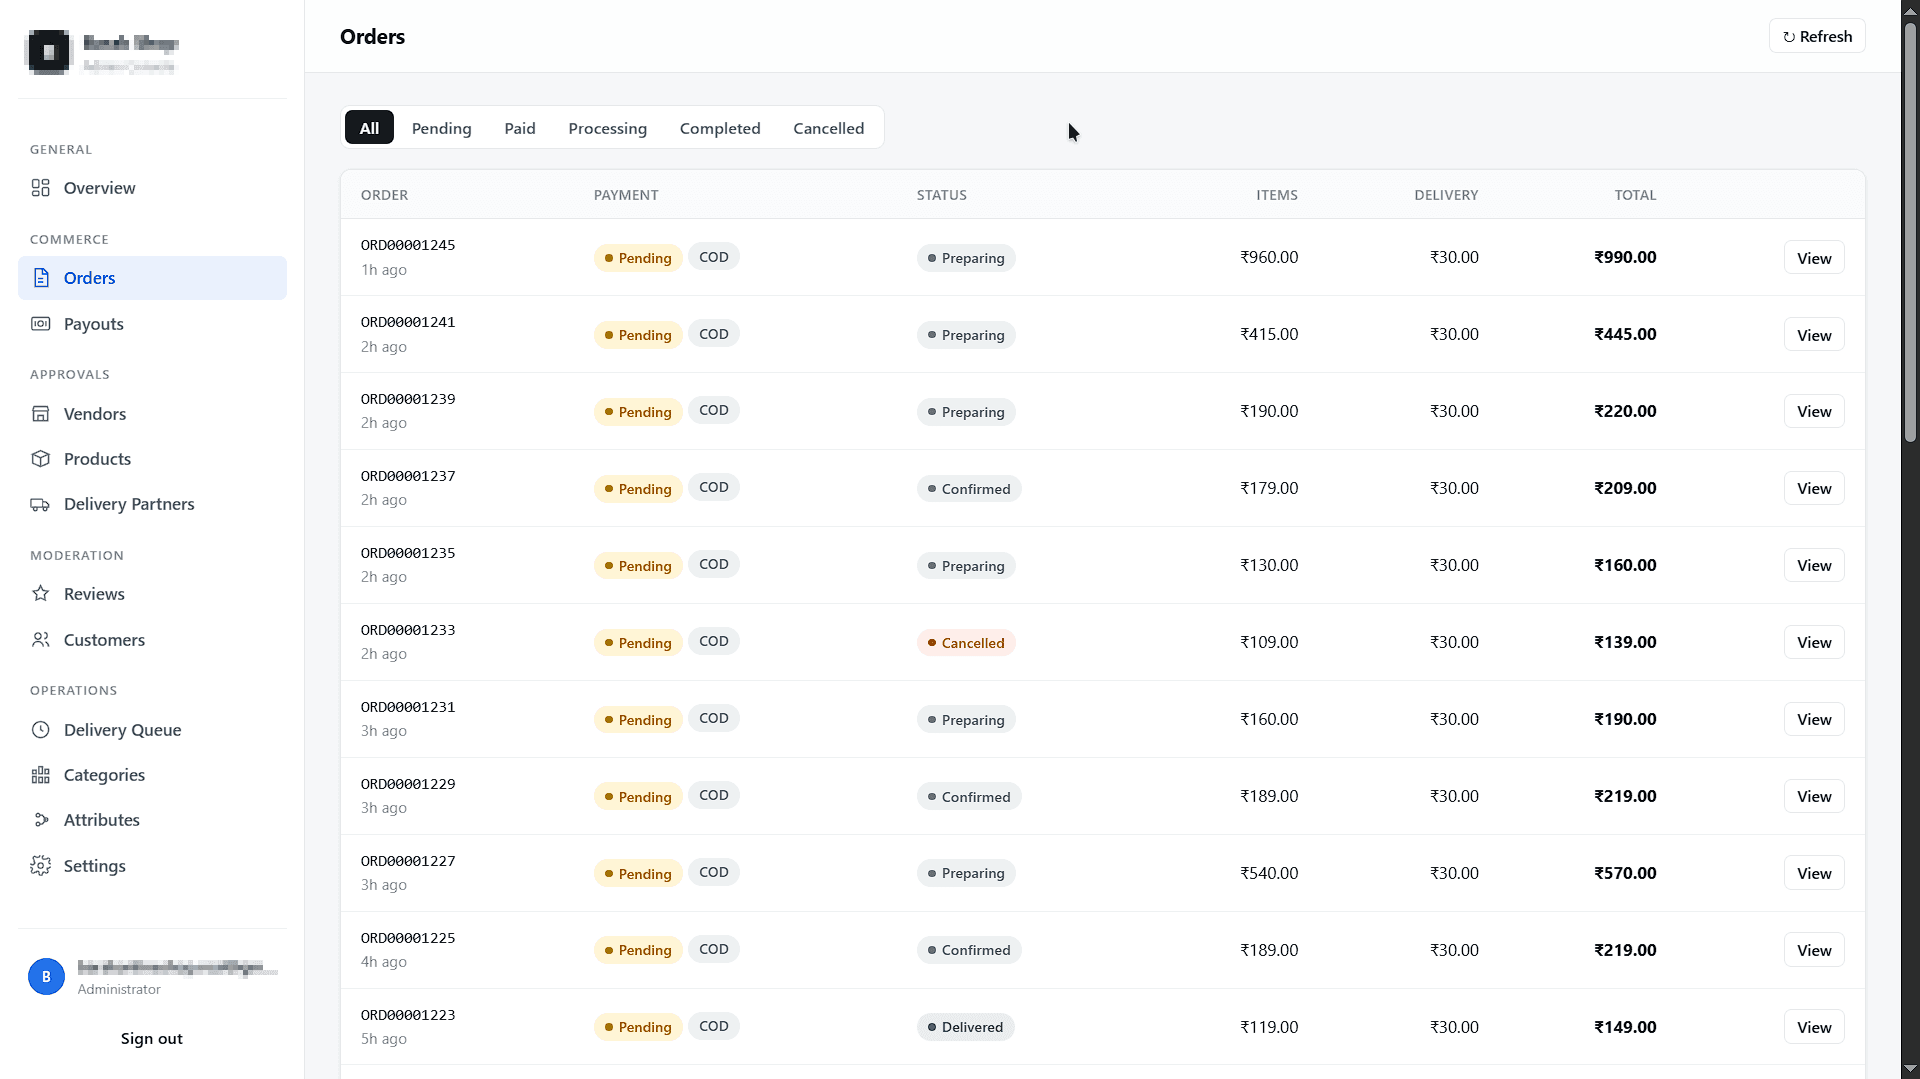Filter by the Cancelled tab
Image resolution: width=1920 pixels, height=1079 pixels.
click(x=828, y=128)
